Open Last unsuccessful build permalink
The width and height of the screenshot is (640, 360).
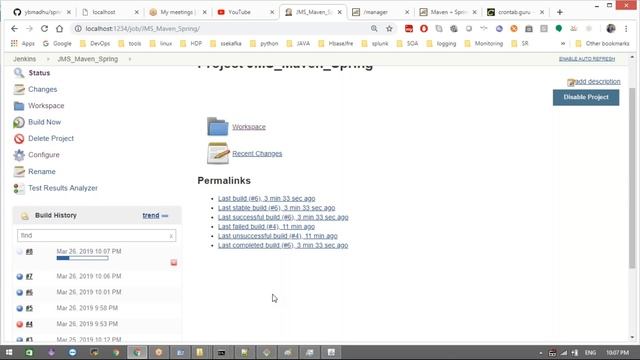(278, 236)
